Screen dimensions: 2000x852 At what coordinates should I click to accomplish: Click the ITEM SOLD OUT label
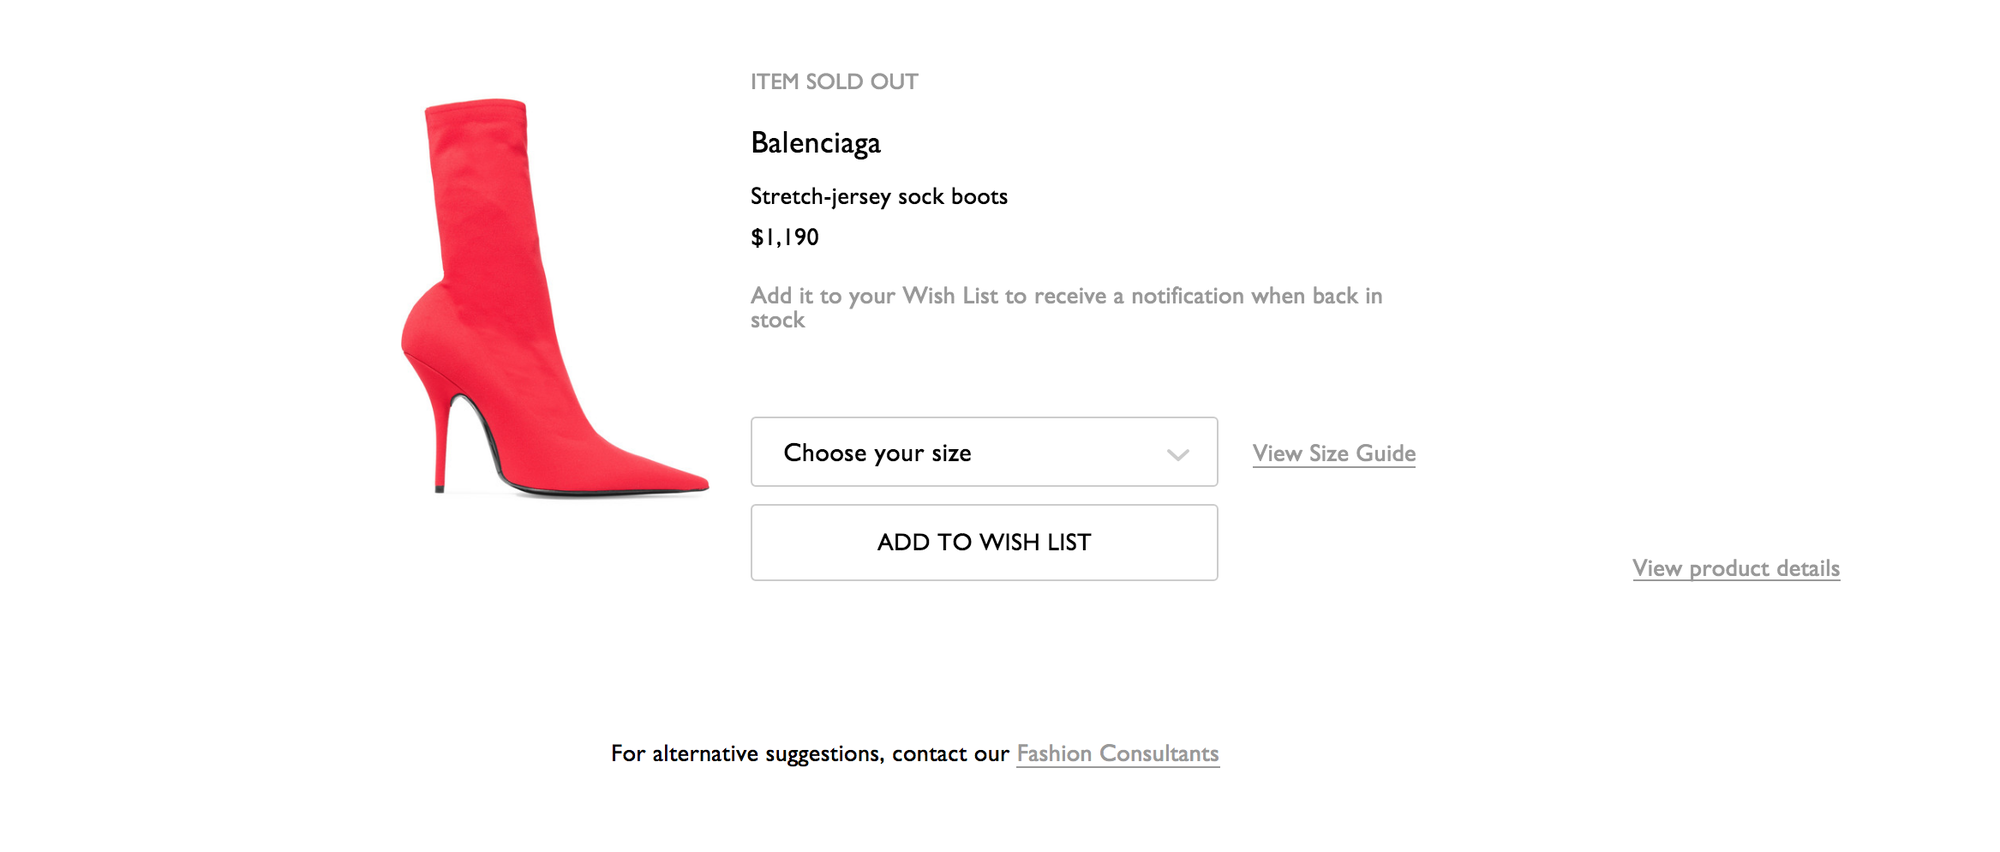(834, 82)
